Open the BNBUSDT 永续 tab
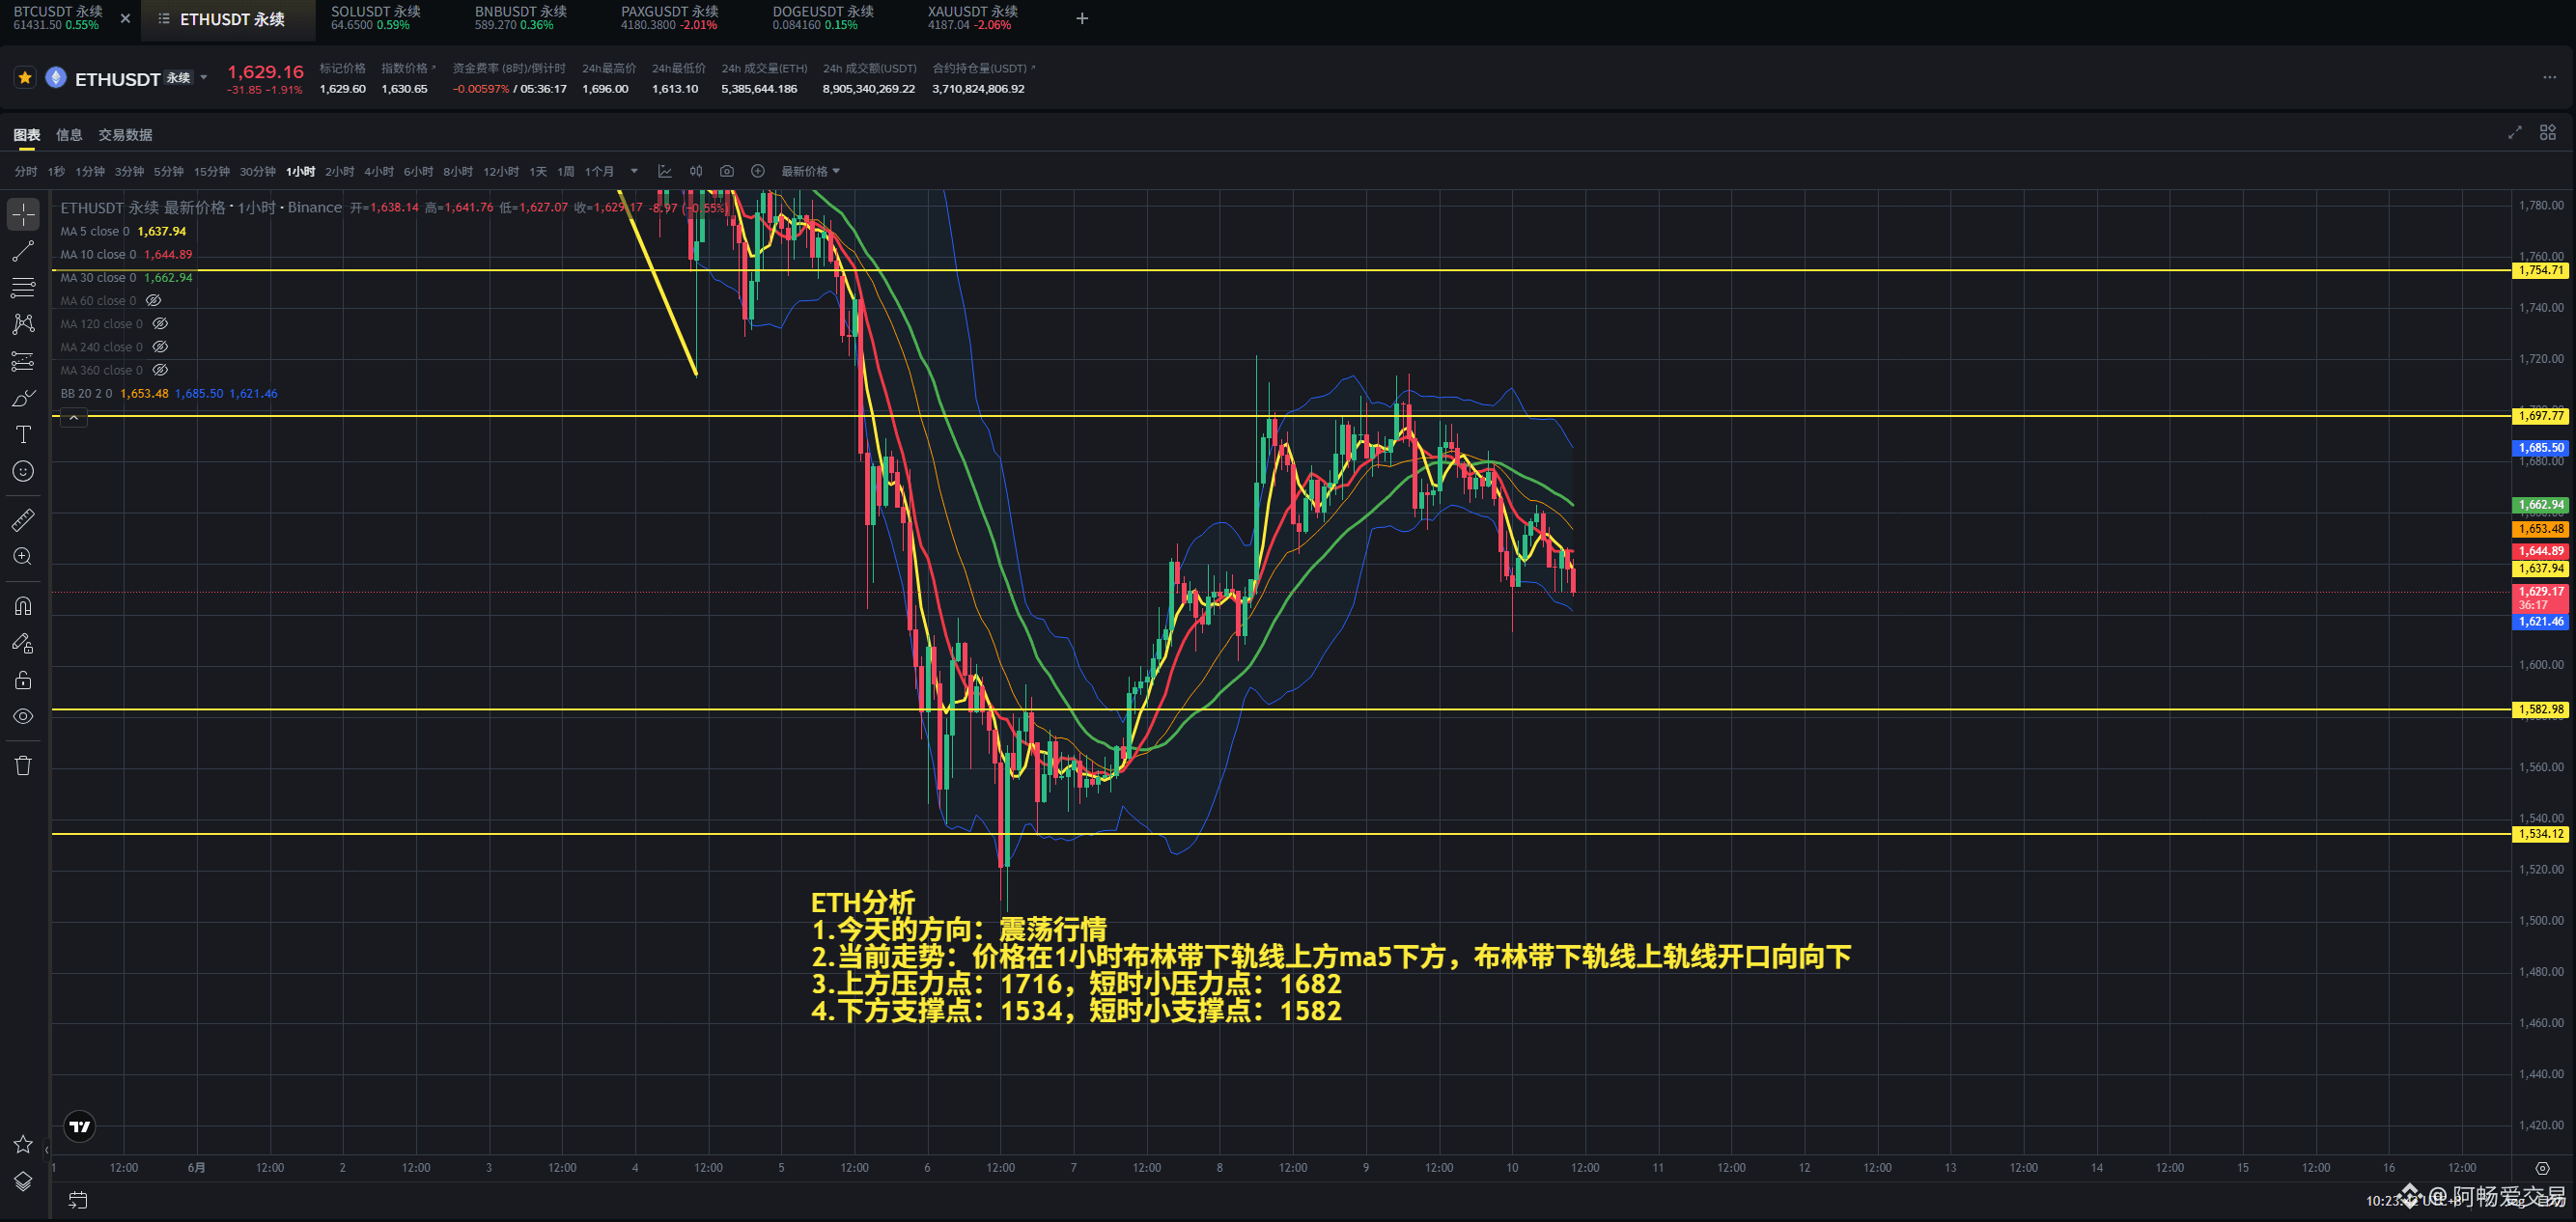The width and height of the screenshot is (2576, 1222). click(520, 18)
